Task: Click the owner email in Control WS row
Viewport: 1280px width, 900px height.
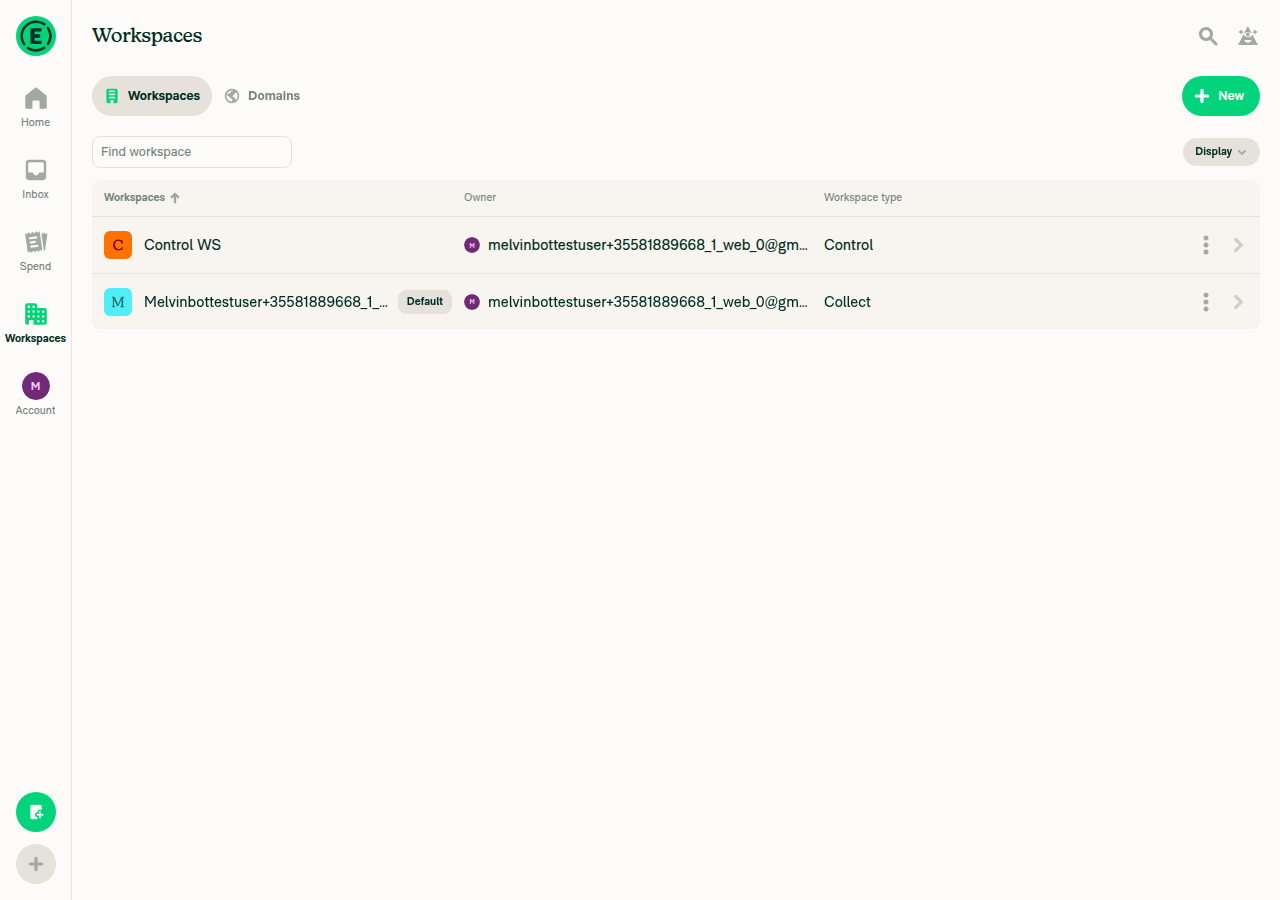Action: tap(648, 245)
